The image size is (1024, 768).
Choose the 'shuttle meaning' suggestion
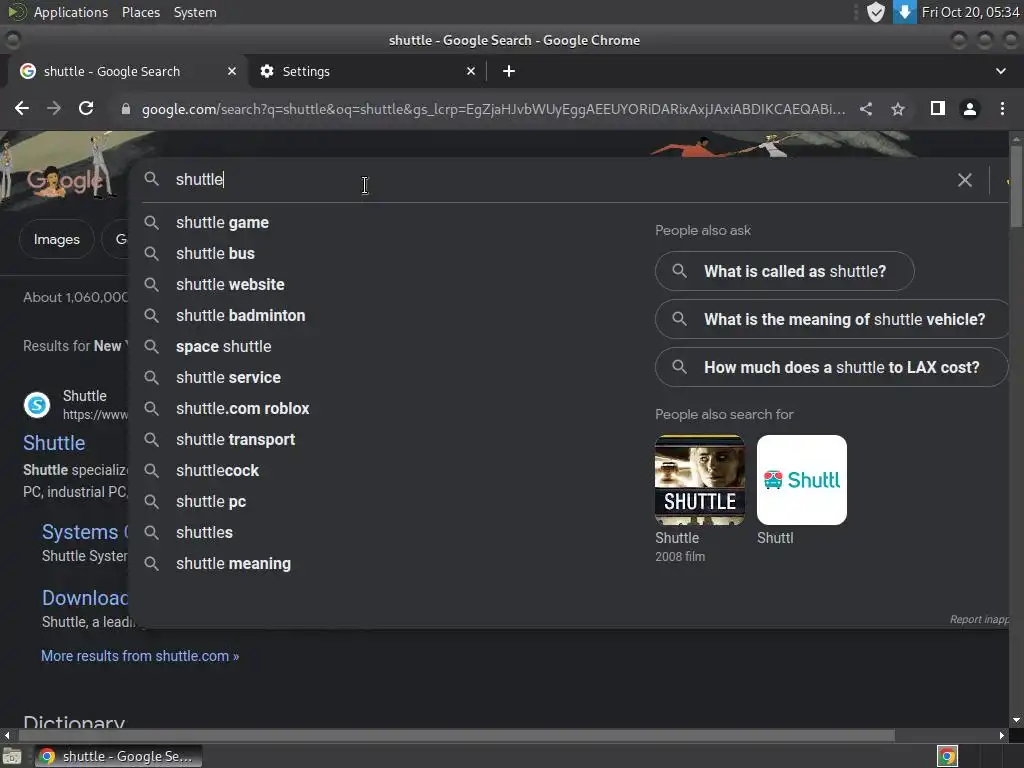click(233, 564)
